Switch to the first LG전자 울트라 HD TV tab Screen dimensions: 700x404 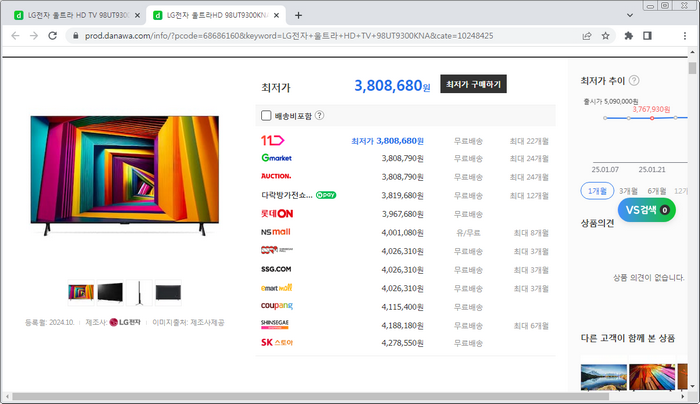click(77, 16)
